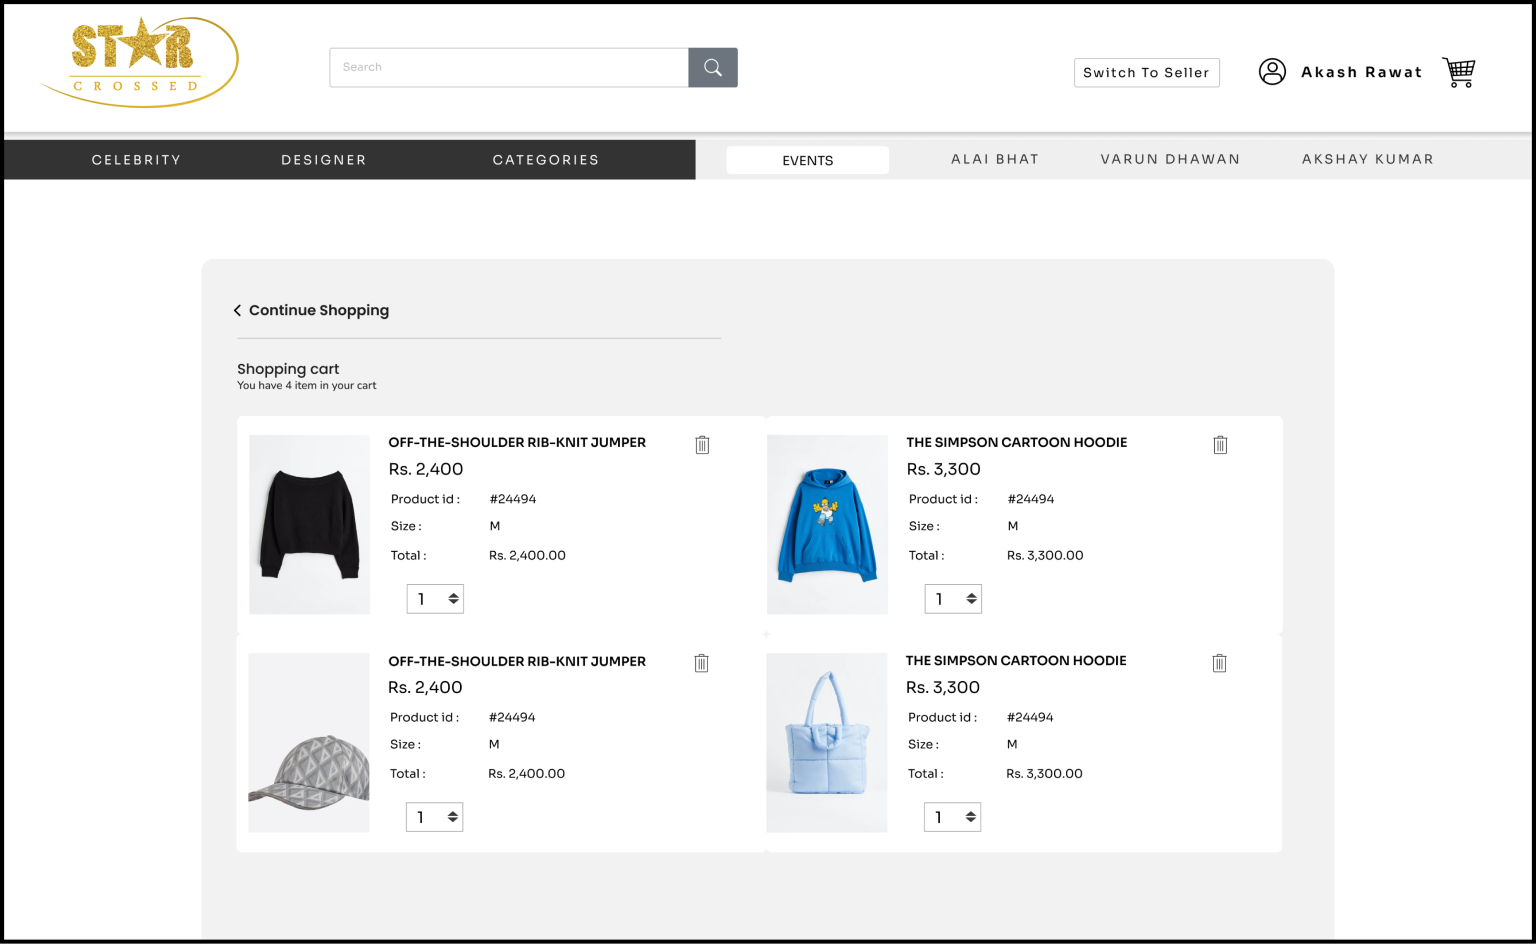This screenshot has width=1536, height=944.
Task: Open the shopping cart icon in header
Action: (1459, 72)
